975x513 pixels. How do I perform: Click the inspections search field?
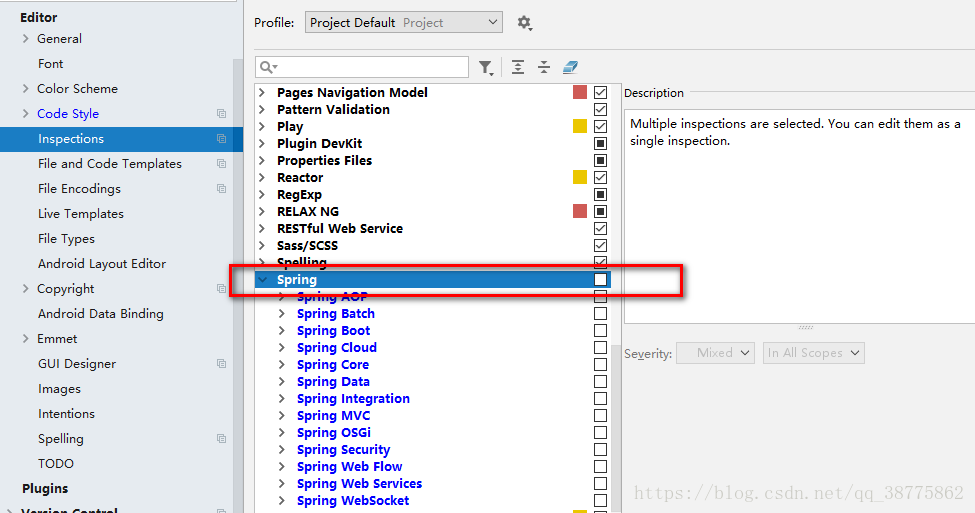[x=362, y=67]
